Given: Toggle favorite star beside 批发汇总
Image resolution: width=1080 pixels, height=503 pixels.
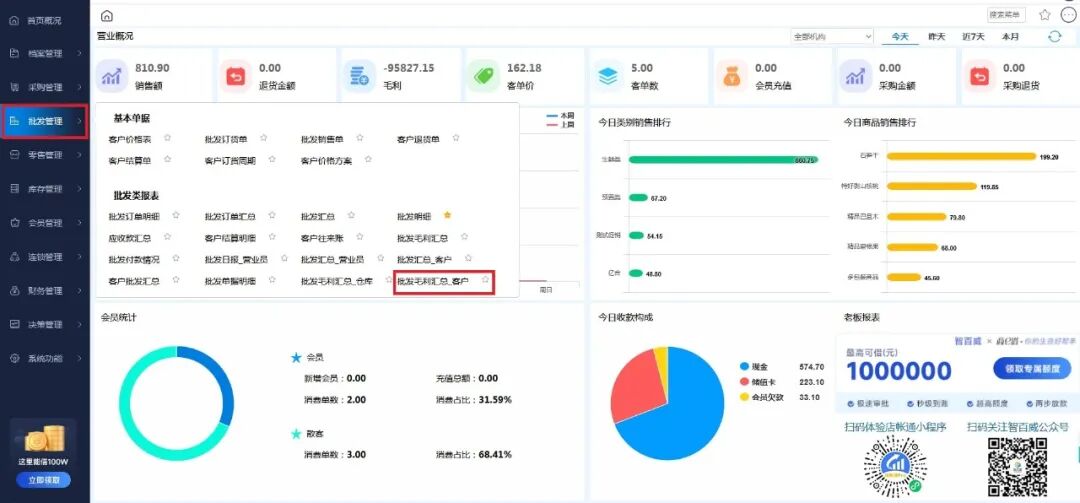Looking at the screenshot, I should pyautogui.click(x=351, y=215).
